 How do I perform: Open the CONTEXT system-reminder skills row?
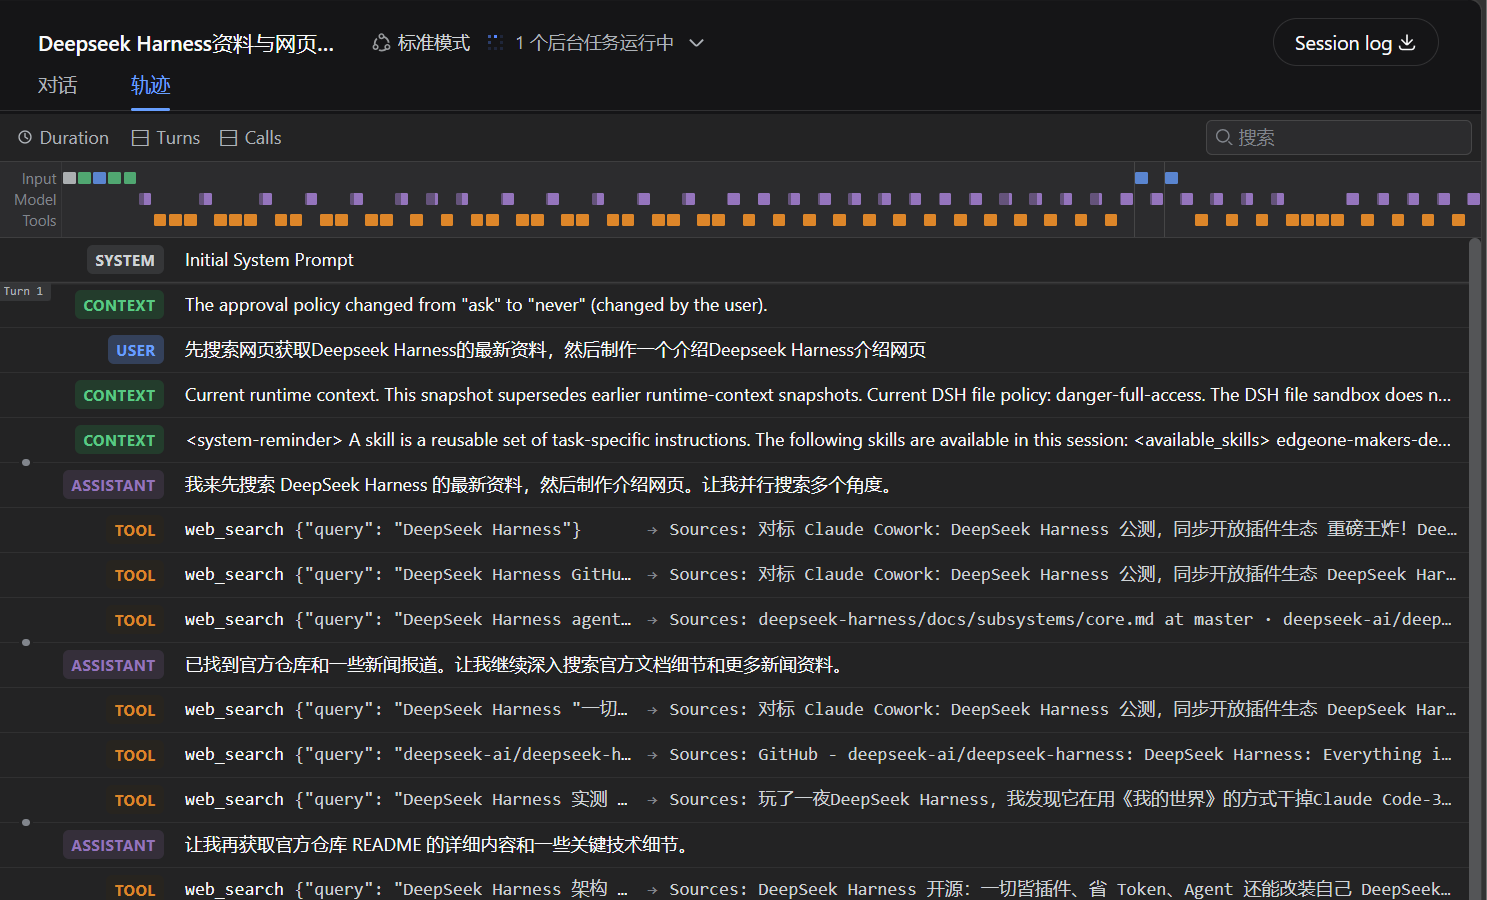(x=734, y=440)
